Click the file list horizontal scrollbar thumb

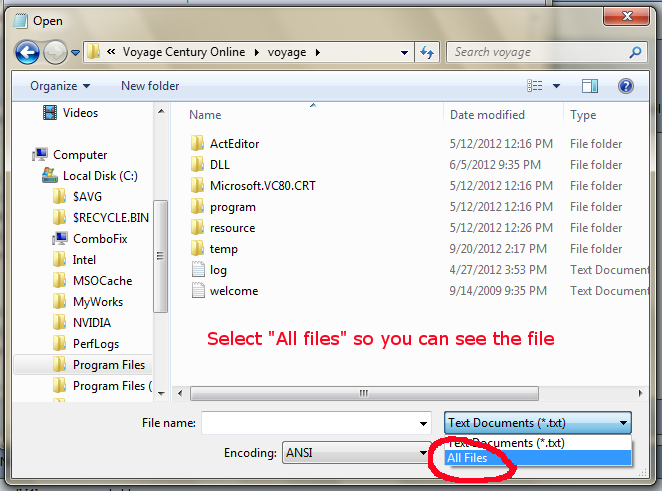(364, 393)
